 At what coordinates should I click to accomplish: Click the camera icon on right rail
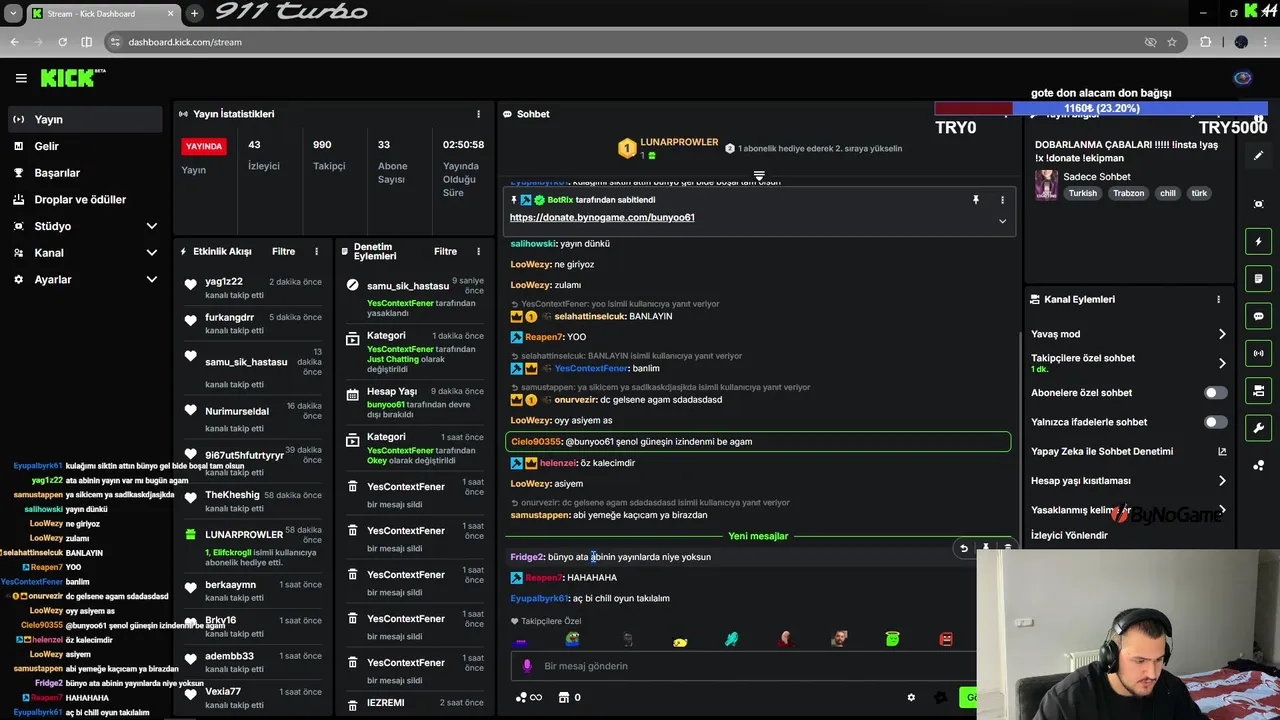1258,390
